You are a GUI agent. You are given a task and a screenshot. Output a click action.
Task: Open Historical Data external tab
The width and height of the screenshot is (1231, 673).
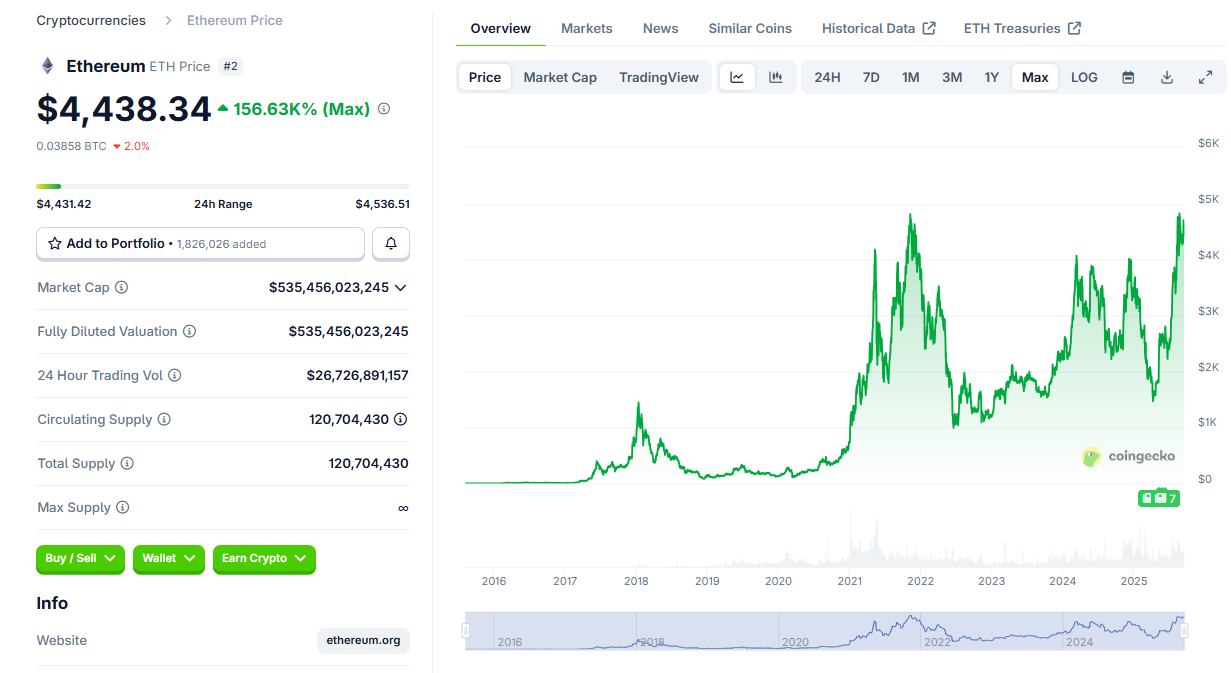(879, 28)
